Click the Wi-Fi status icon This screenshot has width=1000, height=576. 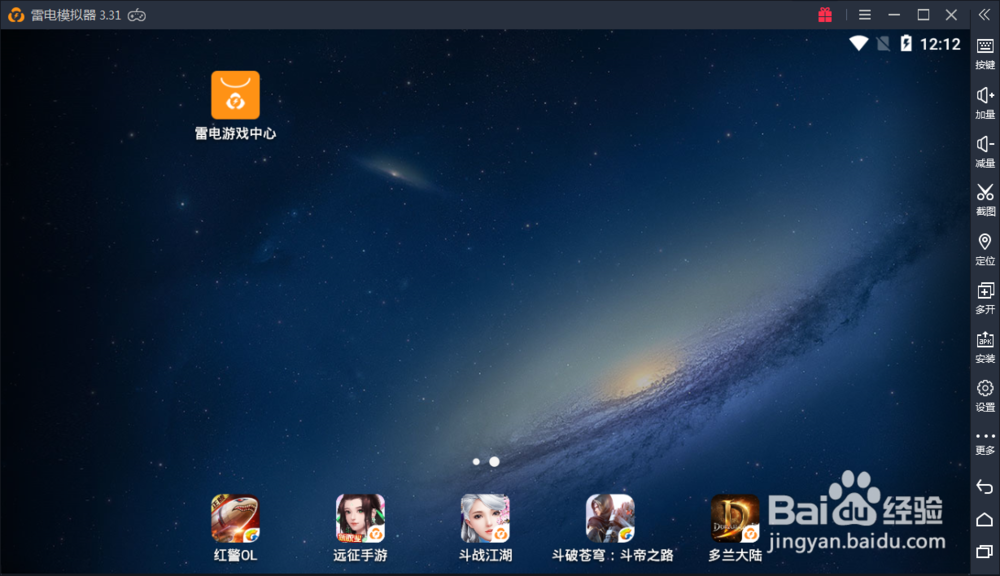point(858,43)
